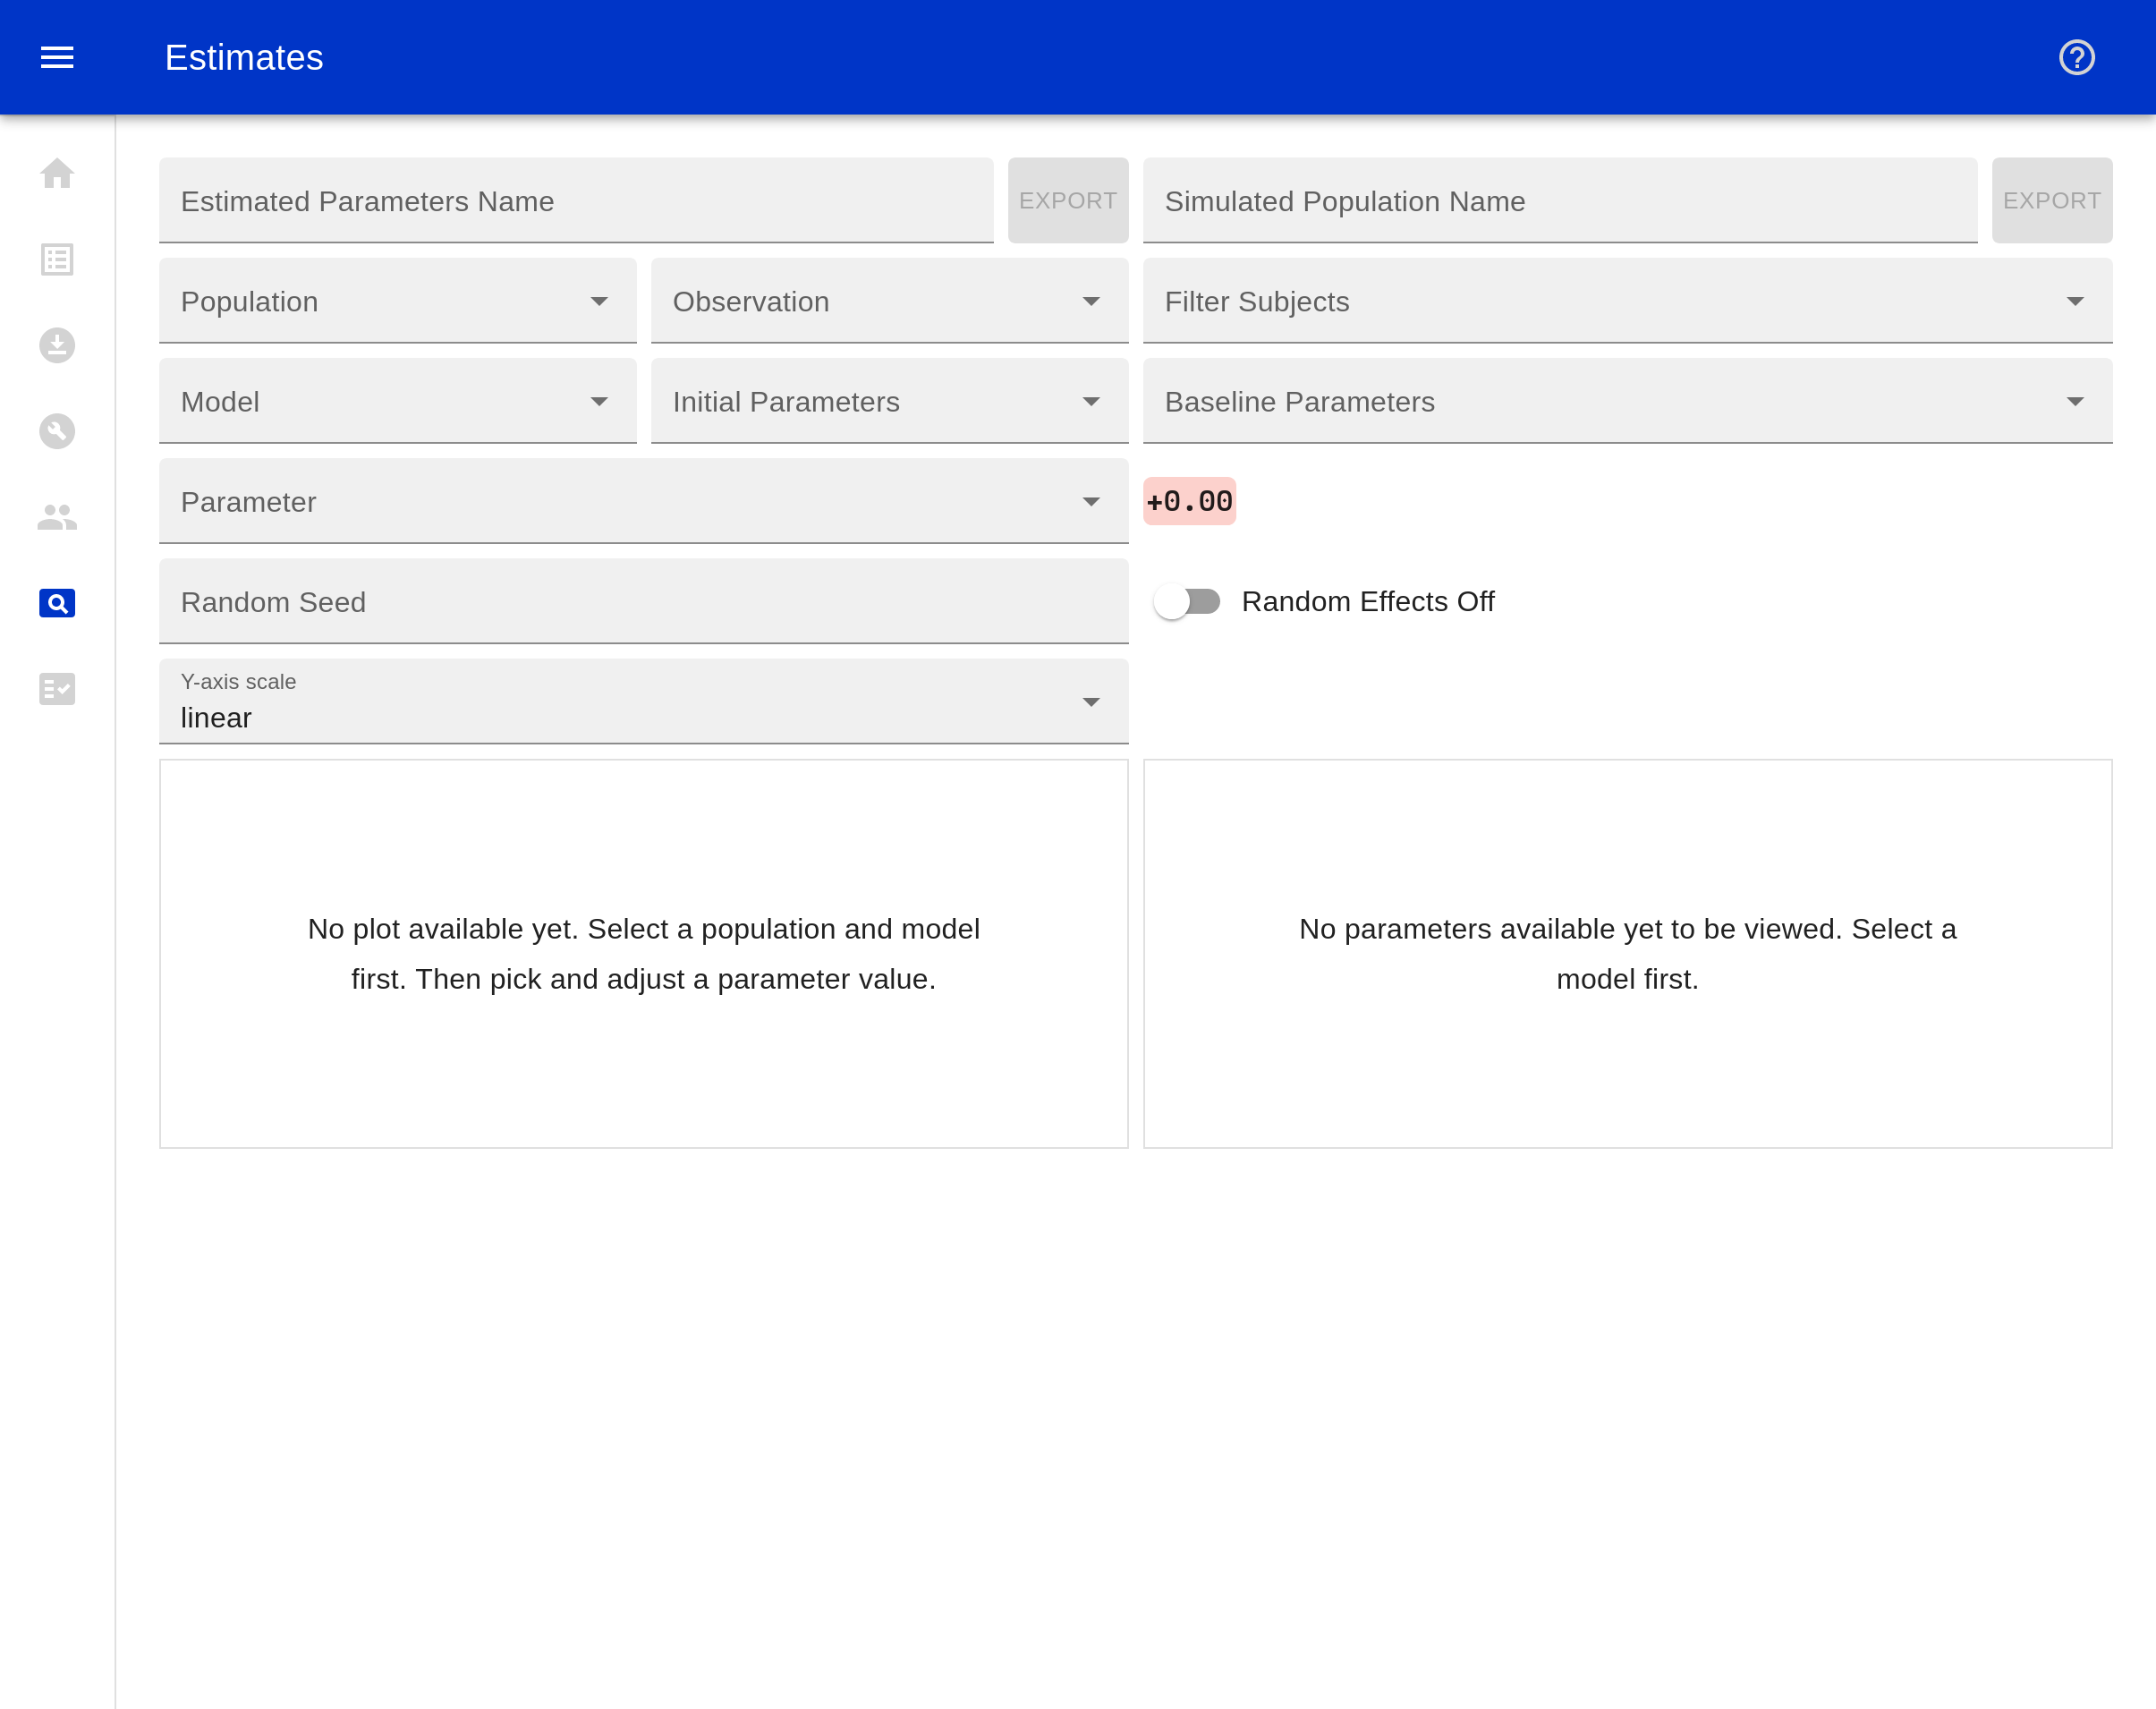
Task: Click Export beside Simulated Population Name
Action: 2051,200
